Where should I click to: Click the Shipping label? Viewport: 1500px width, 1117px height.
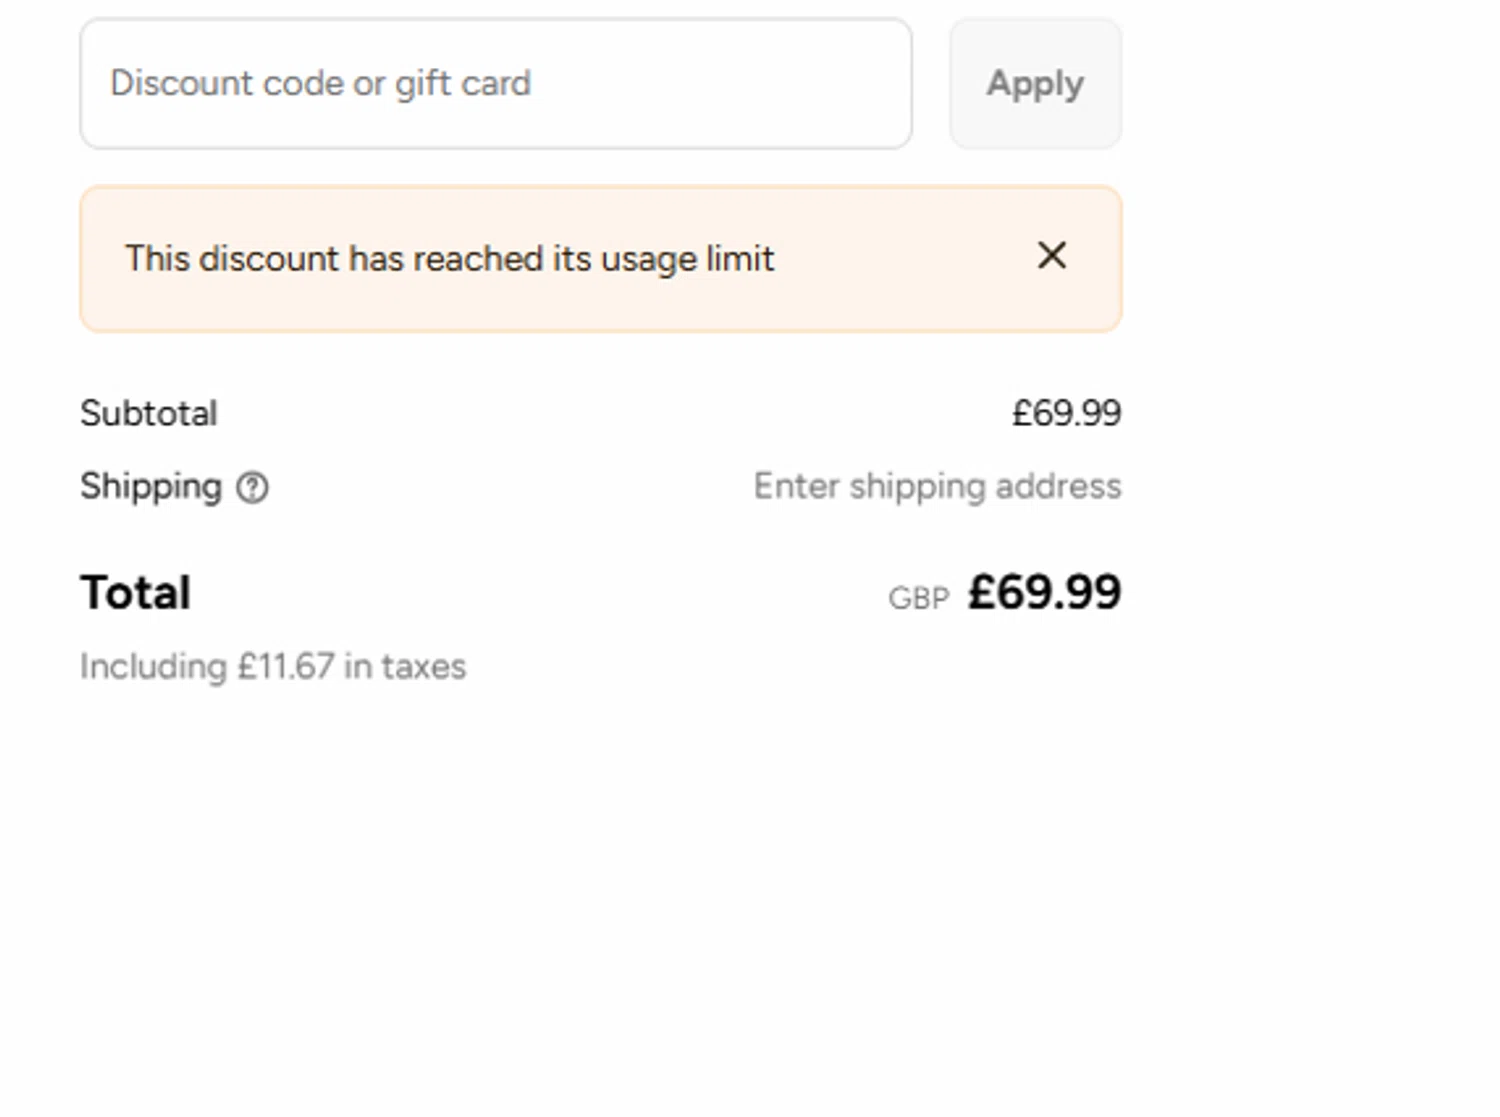pos(150,487)
